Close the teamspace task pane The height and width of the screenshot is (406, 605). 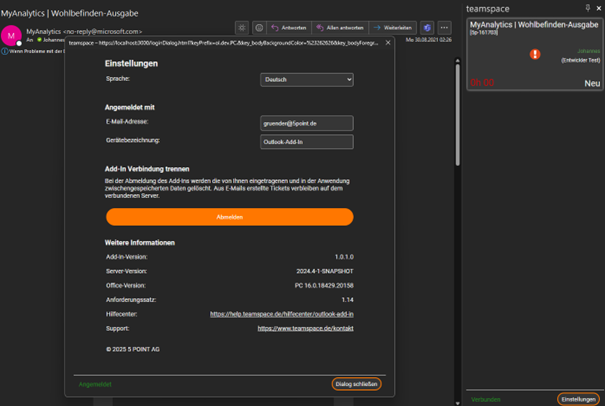(x=598, y=8)
